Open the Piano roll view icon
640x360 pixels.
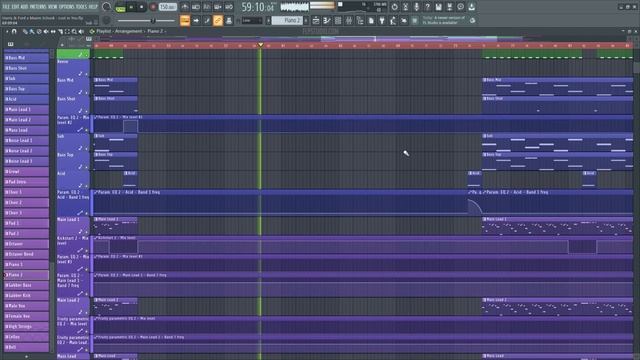(327, 20)
